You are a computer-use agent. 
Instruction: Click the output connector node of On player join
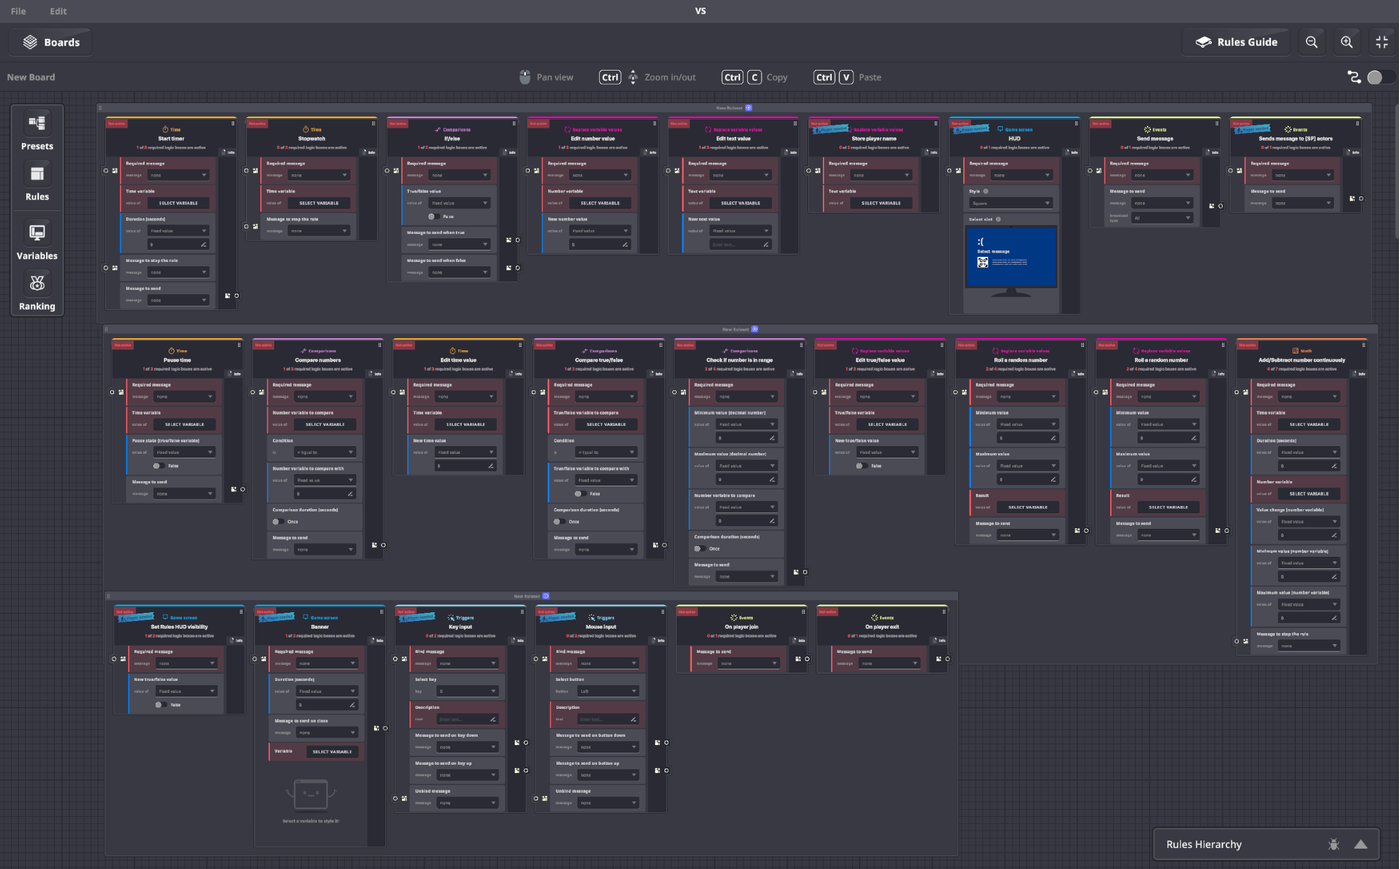click(807, 659)
